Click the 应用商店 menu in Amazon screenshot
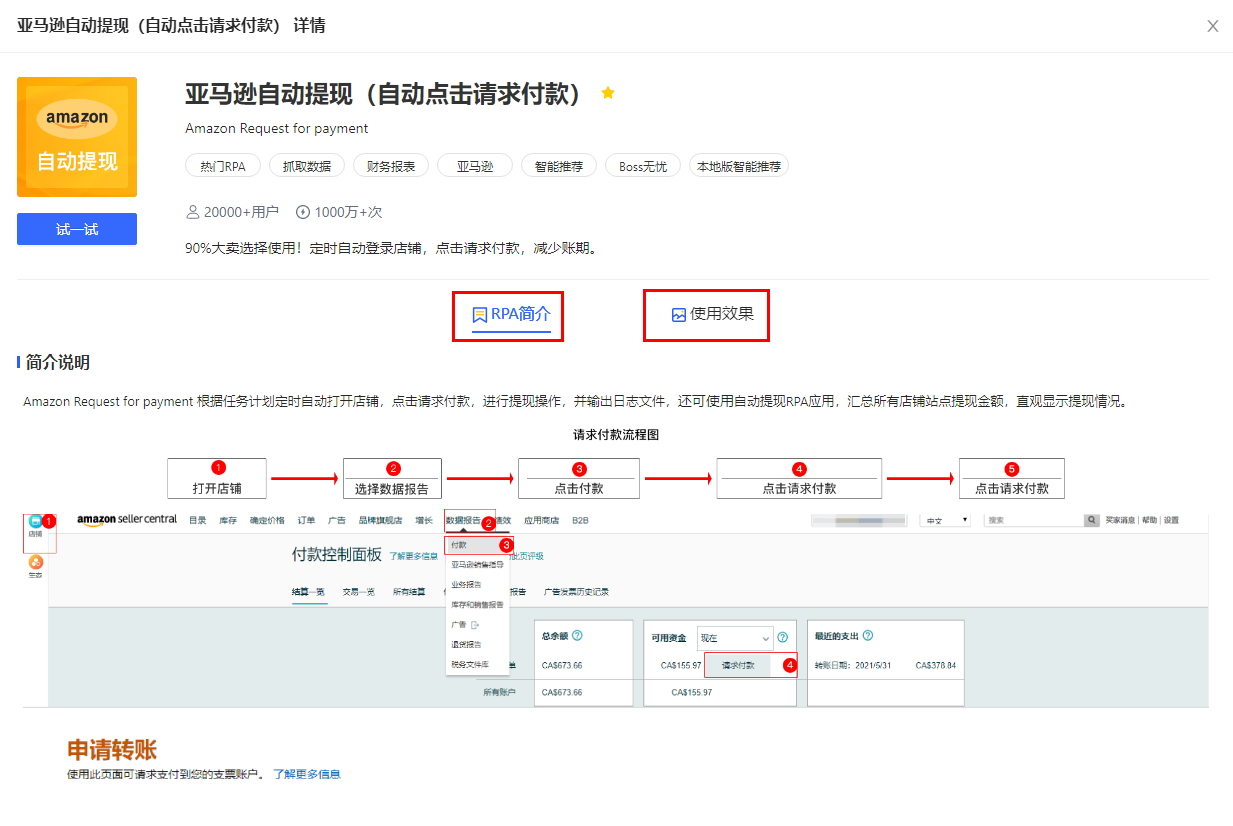The image size is (1233, 826). click(541, 520)
